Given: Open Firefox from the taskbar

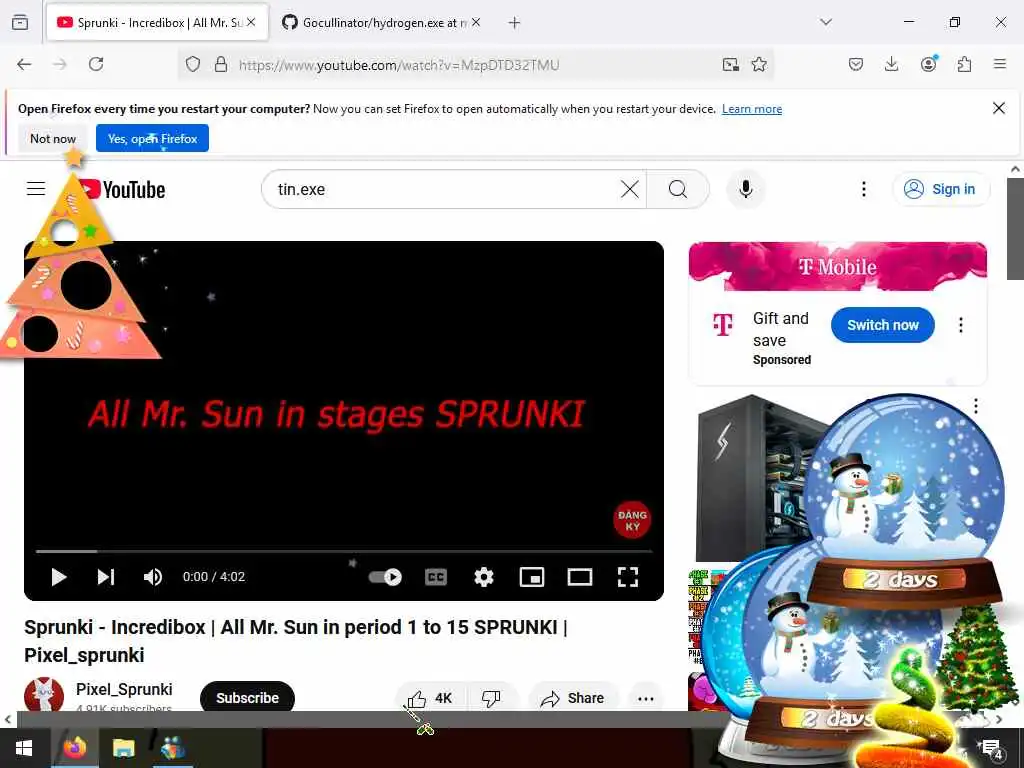Looking at the screenshot, I should [74, 748].
